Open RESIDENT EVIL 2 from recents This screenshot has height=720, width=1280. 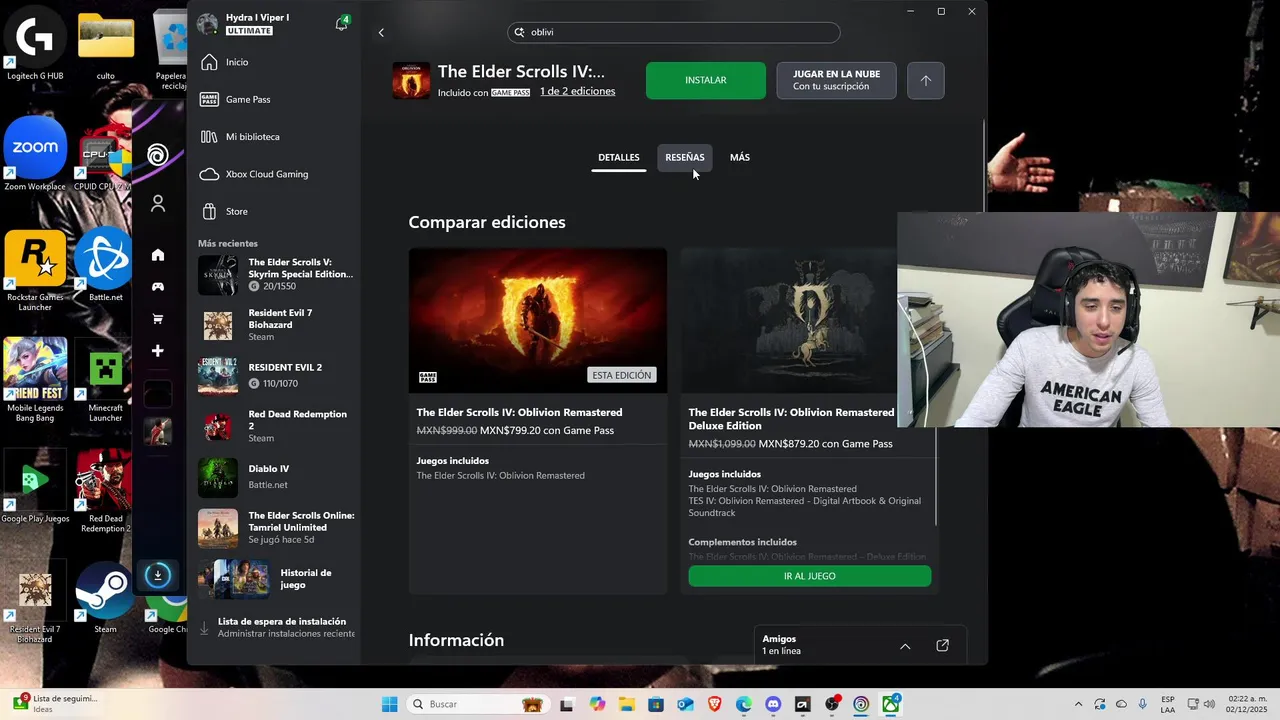click(x=276, y=375)
